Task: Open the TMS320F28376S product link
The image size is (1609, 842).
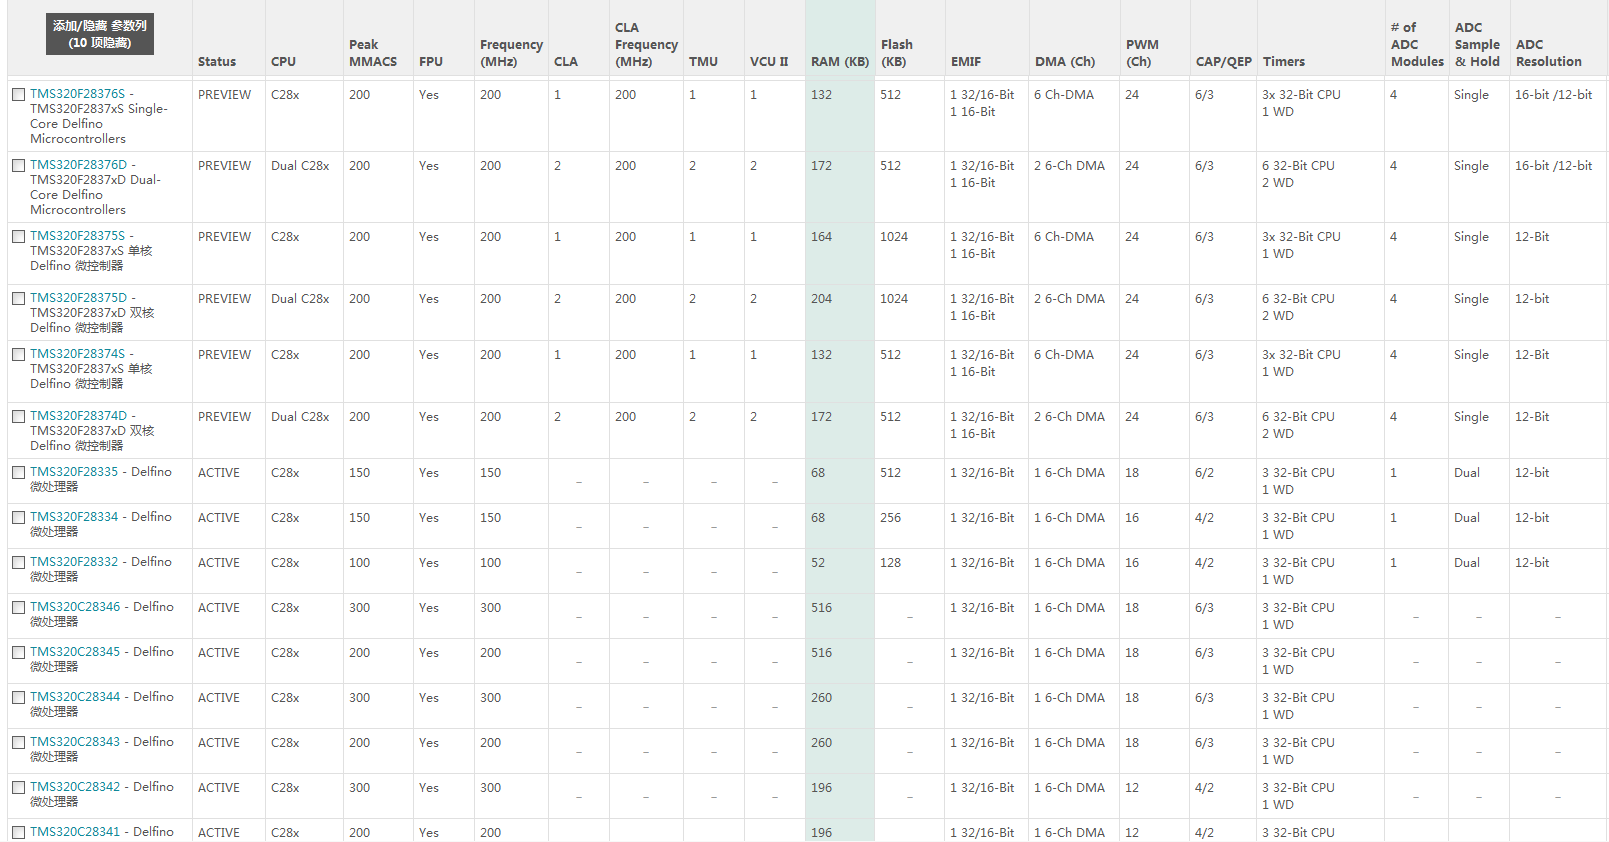Action: tap(77, 94)
